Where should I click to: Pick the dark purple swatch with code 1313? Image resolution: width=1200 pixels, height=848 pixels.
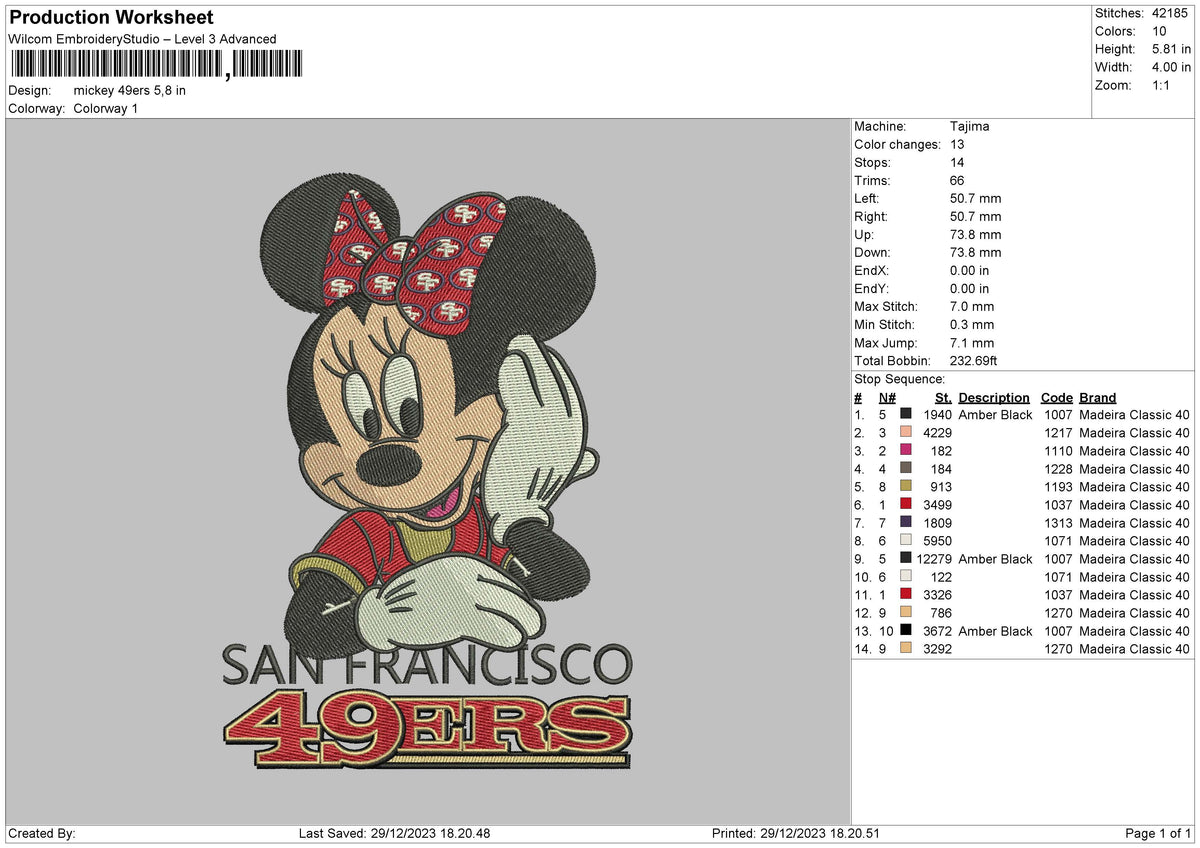coord(906,521)
